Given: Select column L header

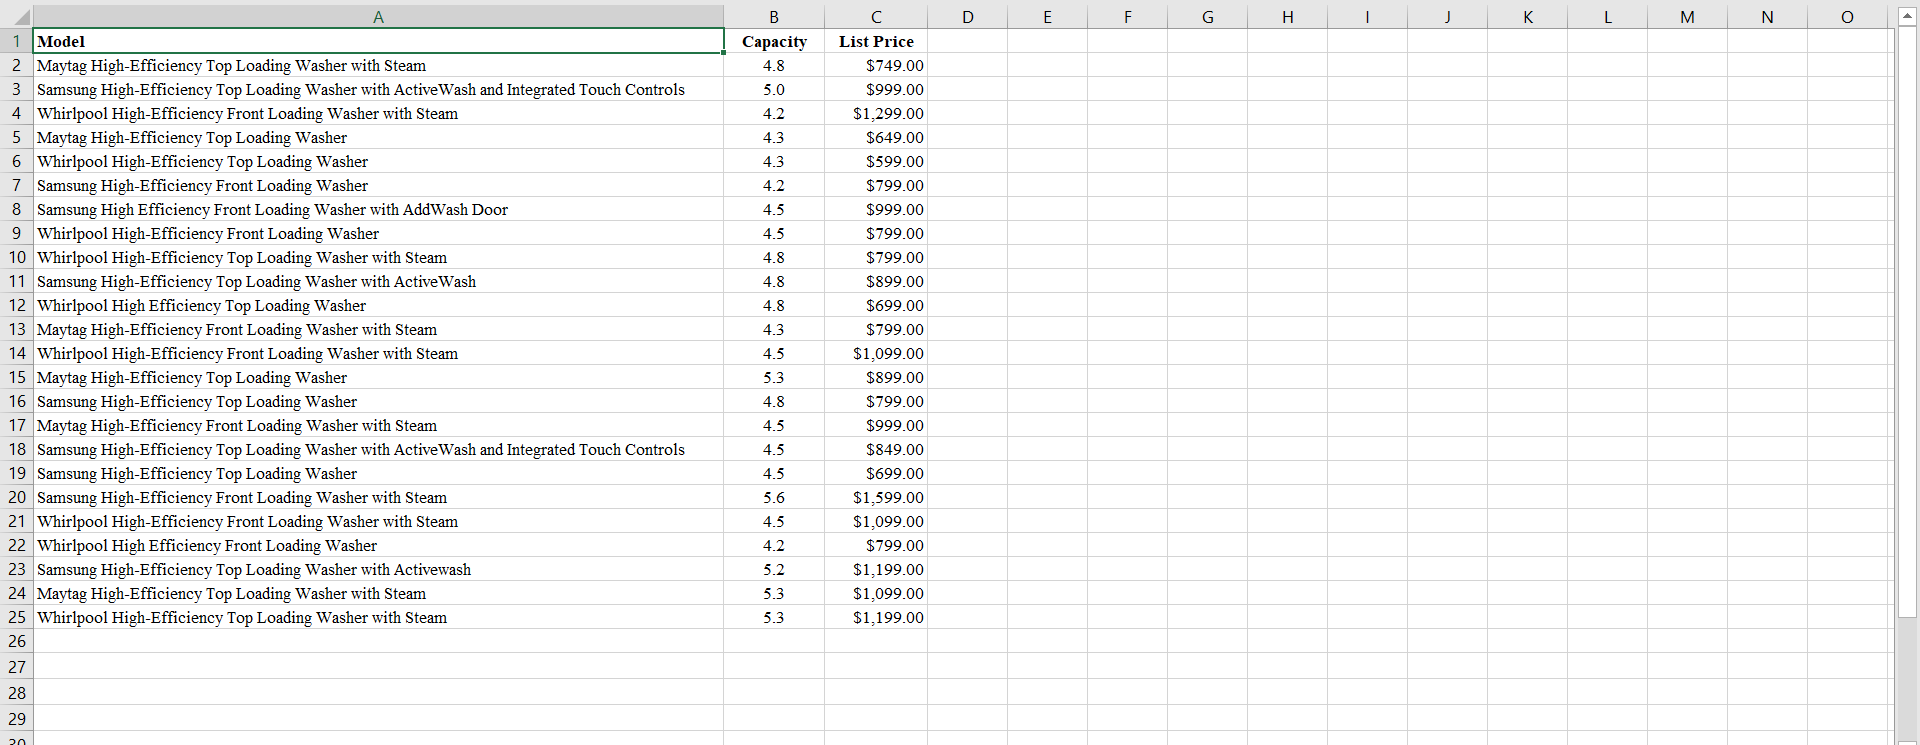Looking at the screenshot, I should (1607, 17).
